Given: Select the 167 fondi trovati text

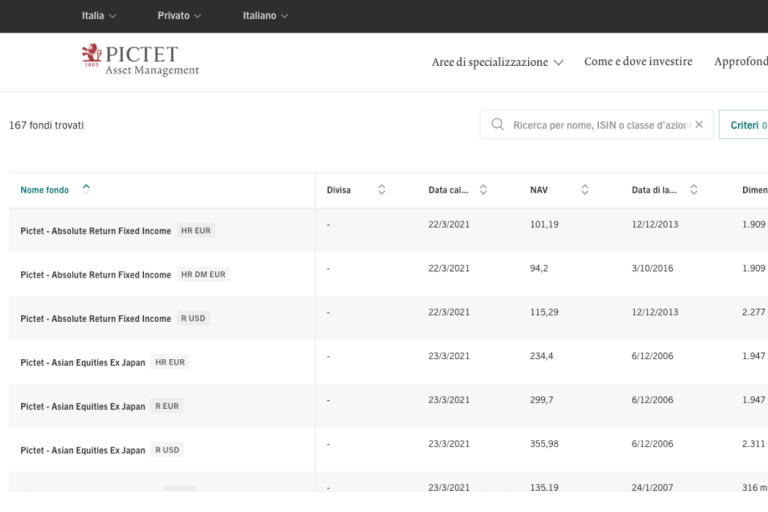Looking at the screenshot, I should [x=47, y=125].
